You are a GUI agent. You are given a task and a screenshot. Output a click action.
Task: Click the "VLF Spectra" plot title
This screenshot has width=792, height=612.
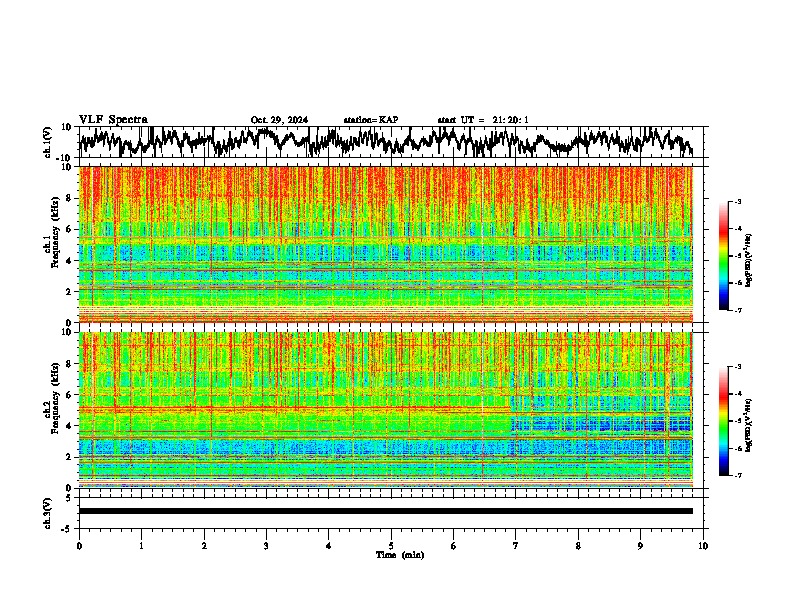click(113, 120)
